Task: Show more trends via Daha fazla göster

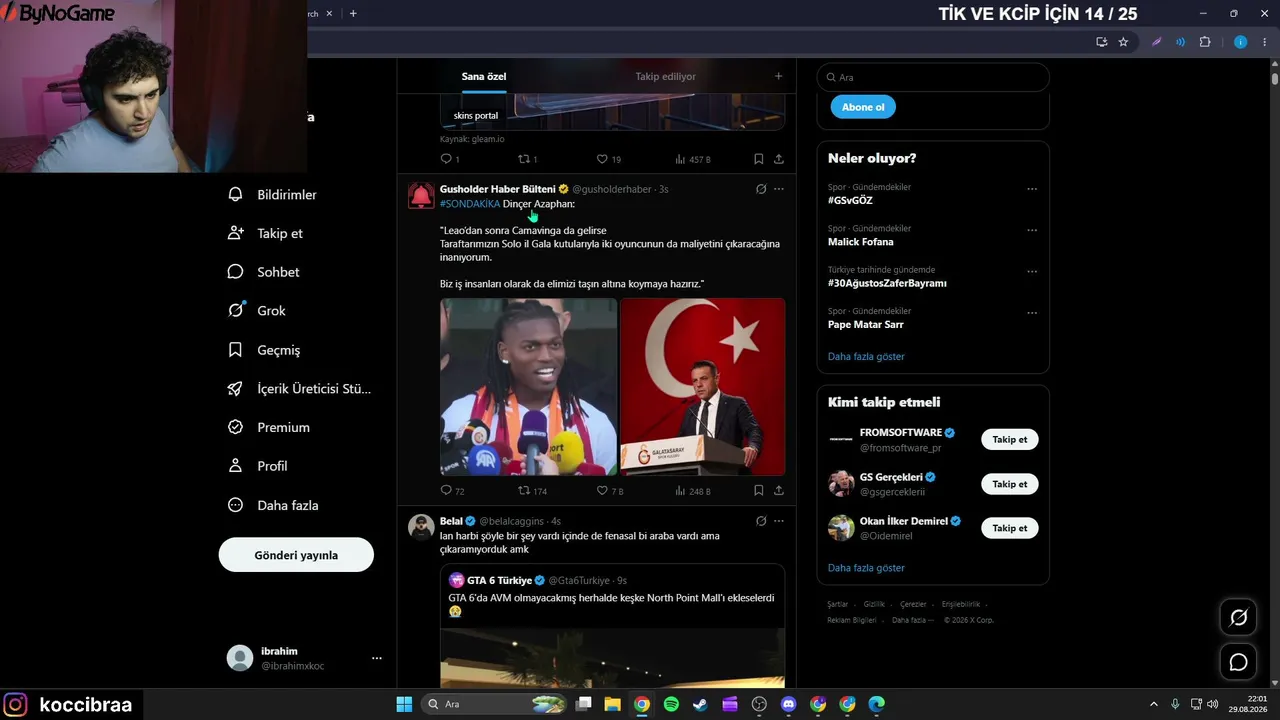Action: [x=866, y=356]
